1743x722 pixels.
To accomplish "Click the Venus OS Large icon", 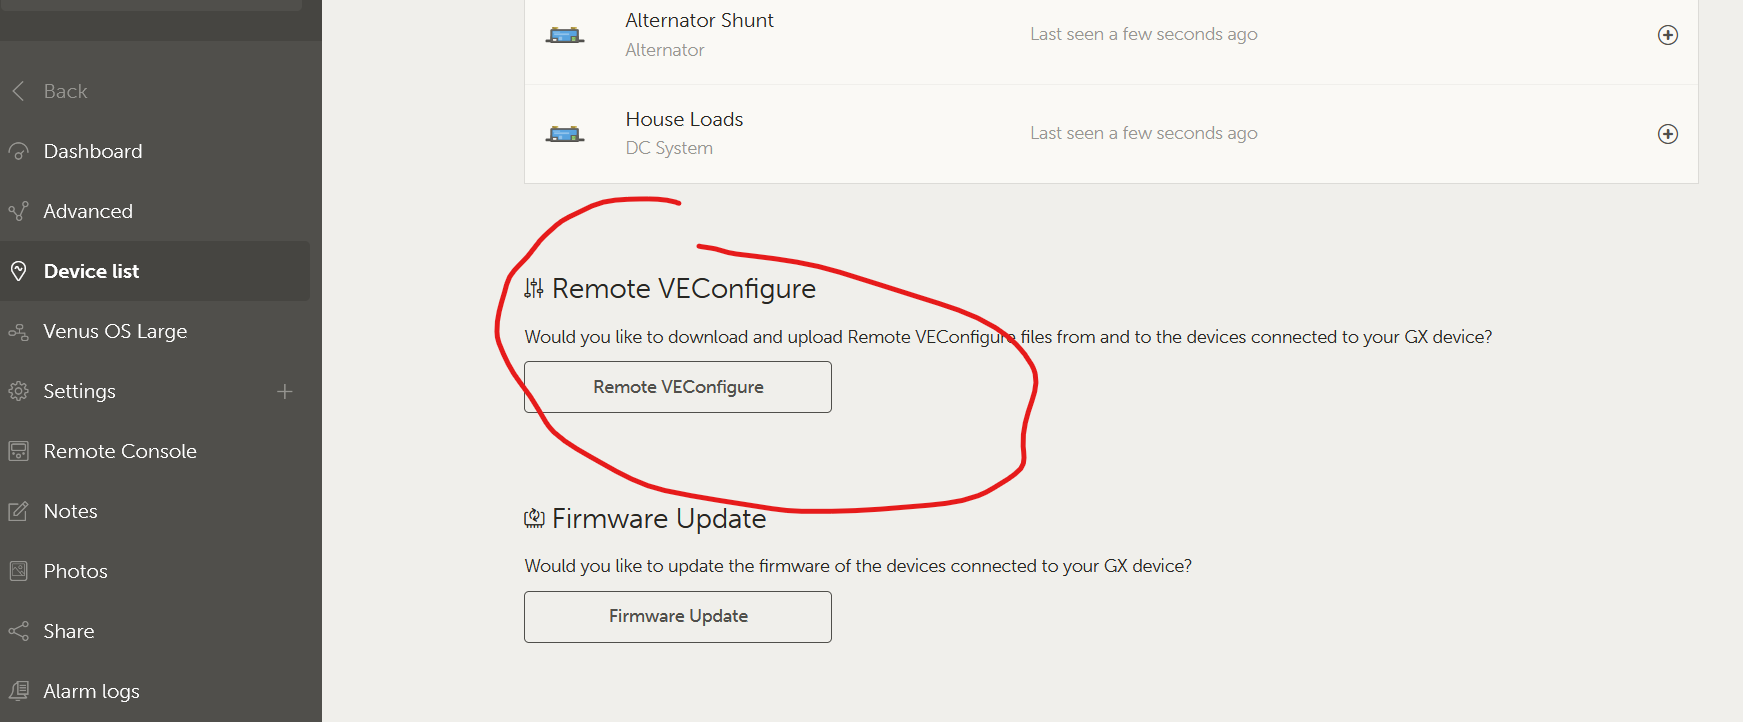I will [18, 331].
